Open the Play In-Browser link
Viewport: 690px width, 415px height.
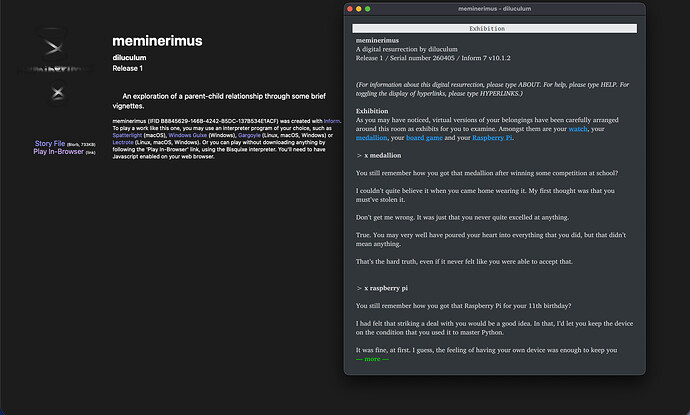coord(59,152)
